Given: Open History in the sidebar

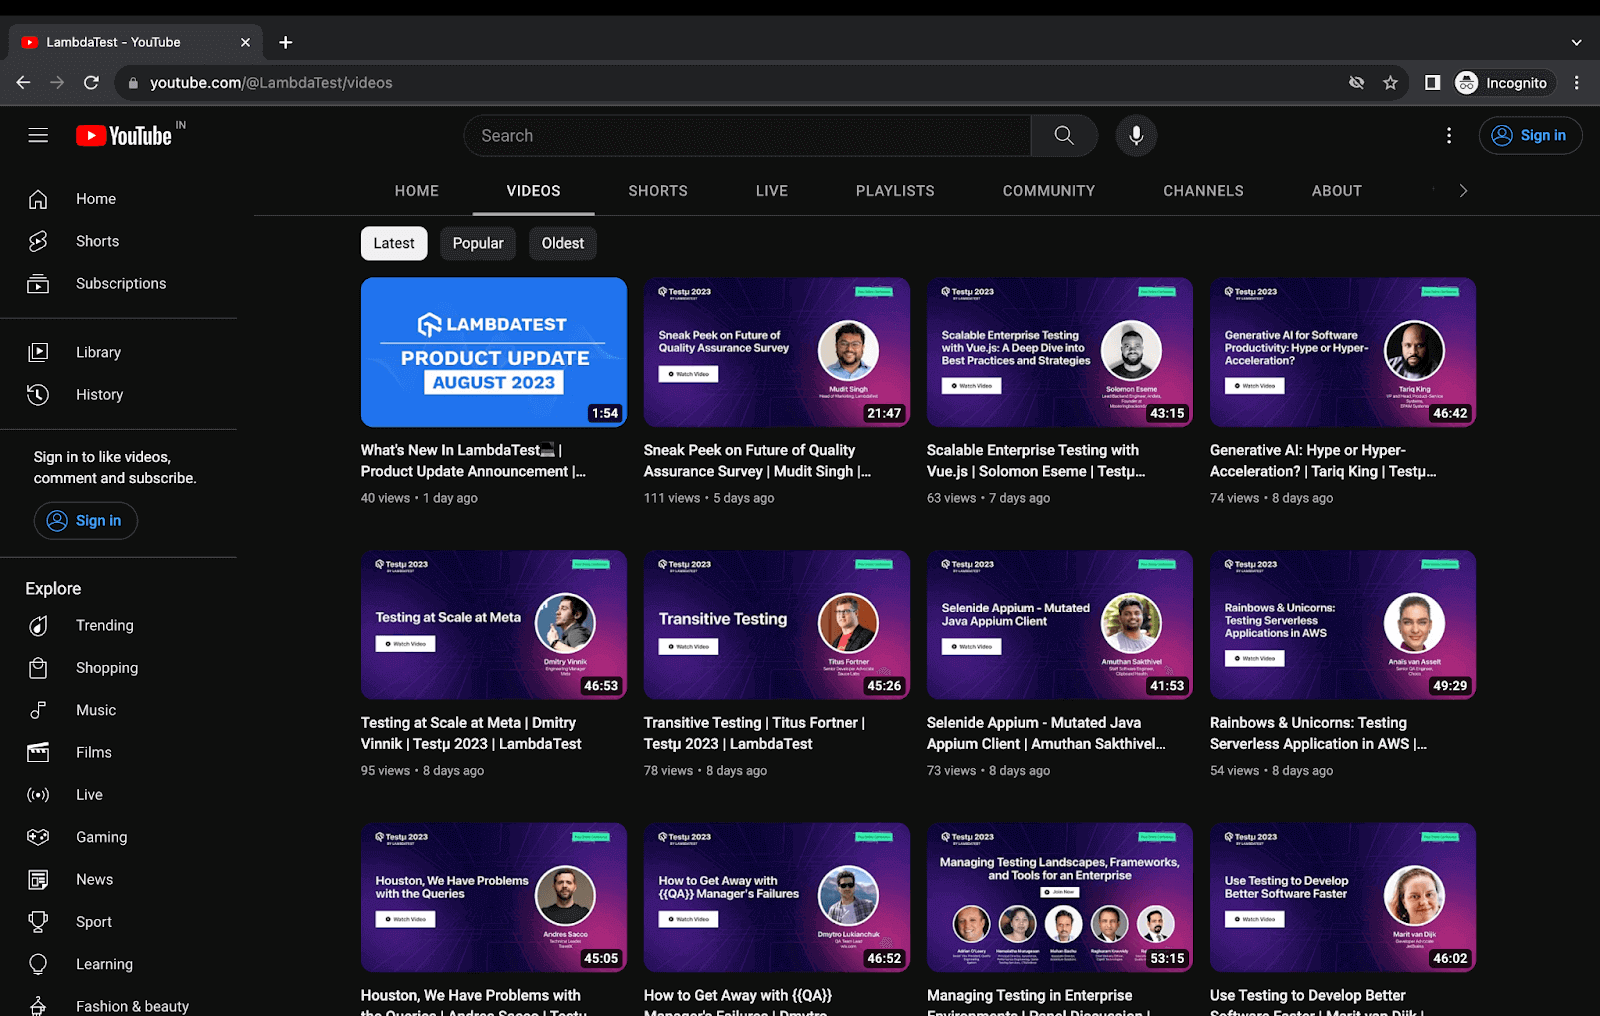Looking at the screenshot, I should (x=99, y=395).
